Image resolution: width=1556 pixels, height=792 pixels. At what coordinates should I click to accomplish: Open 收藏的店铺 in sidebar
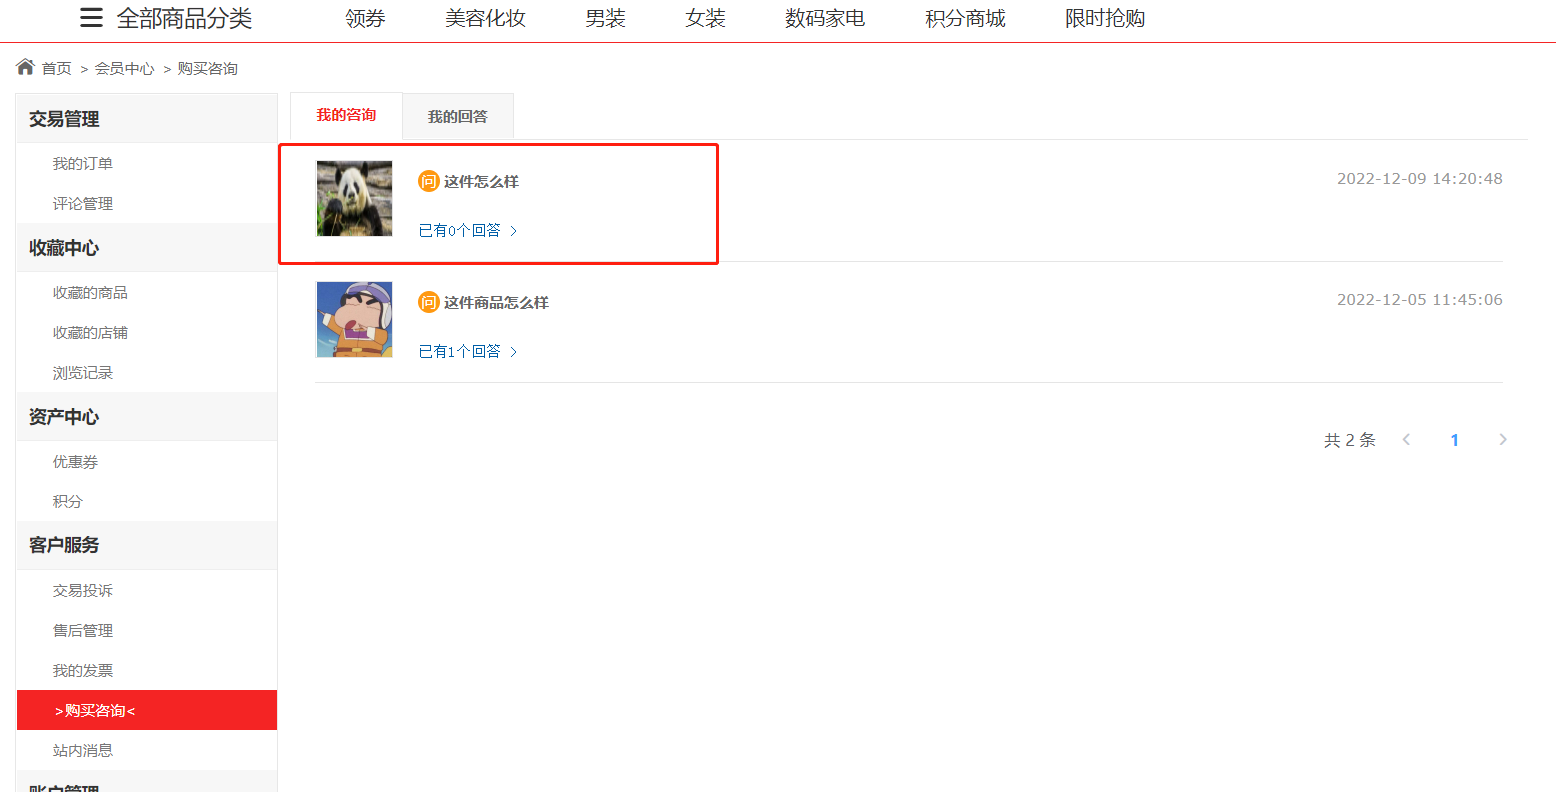[90, 332]
